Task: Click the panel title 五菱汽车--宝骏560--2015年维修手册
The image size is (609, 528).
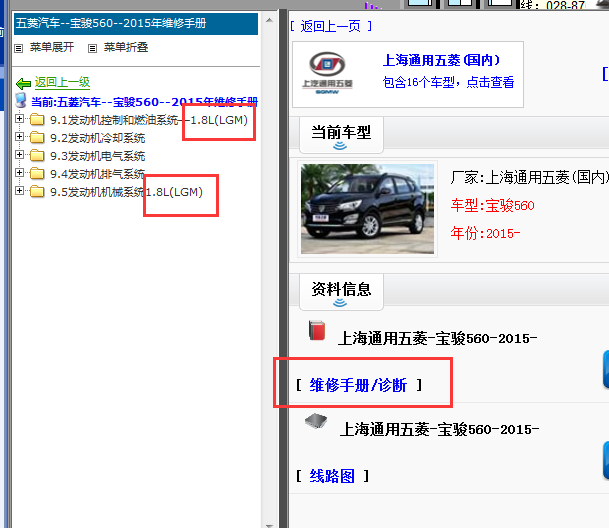Action: pyautogui.click(x=111, y=23)
